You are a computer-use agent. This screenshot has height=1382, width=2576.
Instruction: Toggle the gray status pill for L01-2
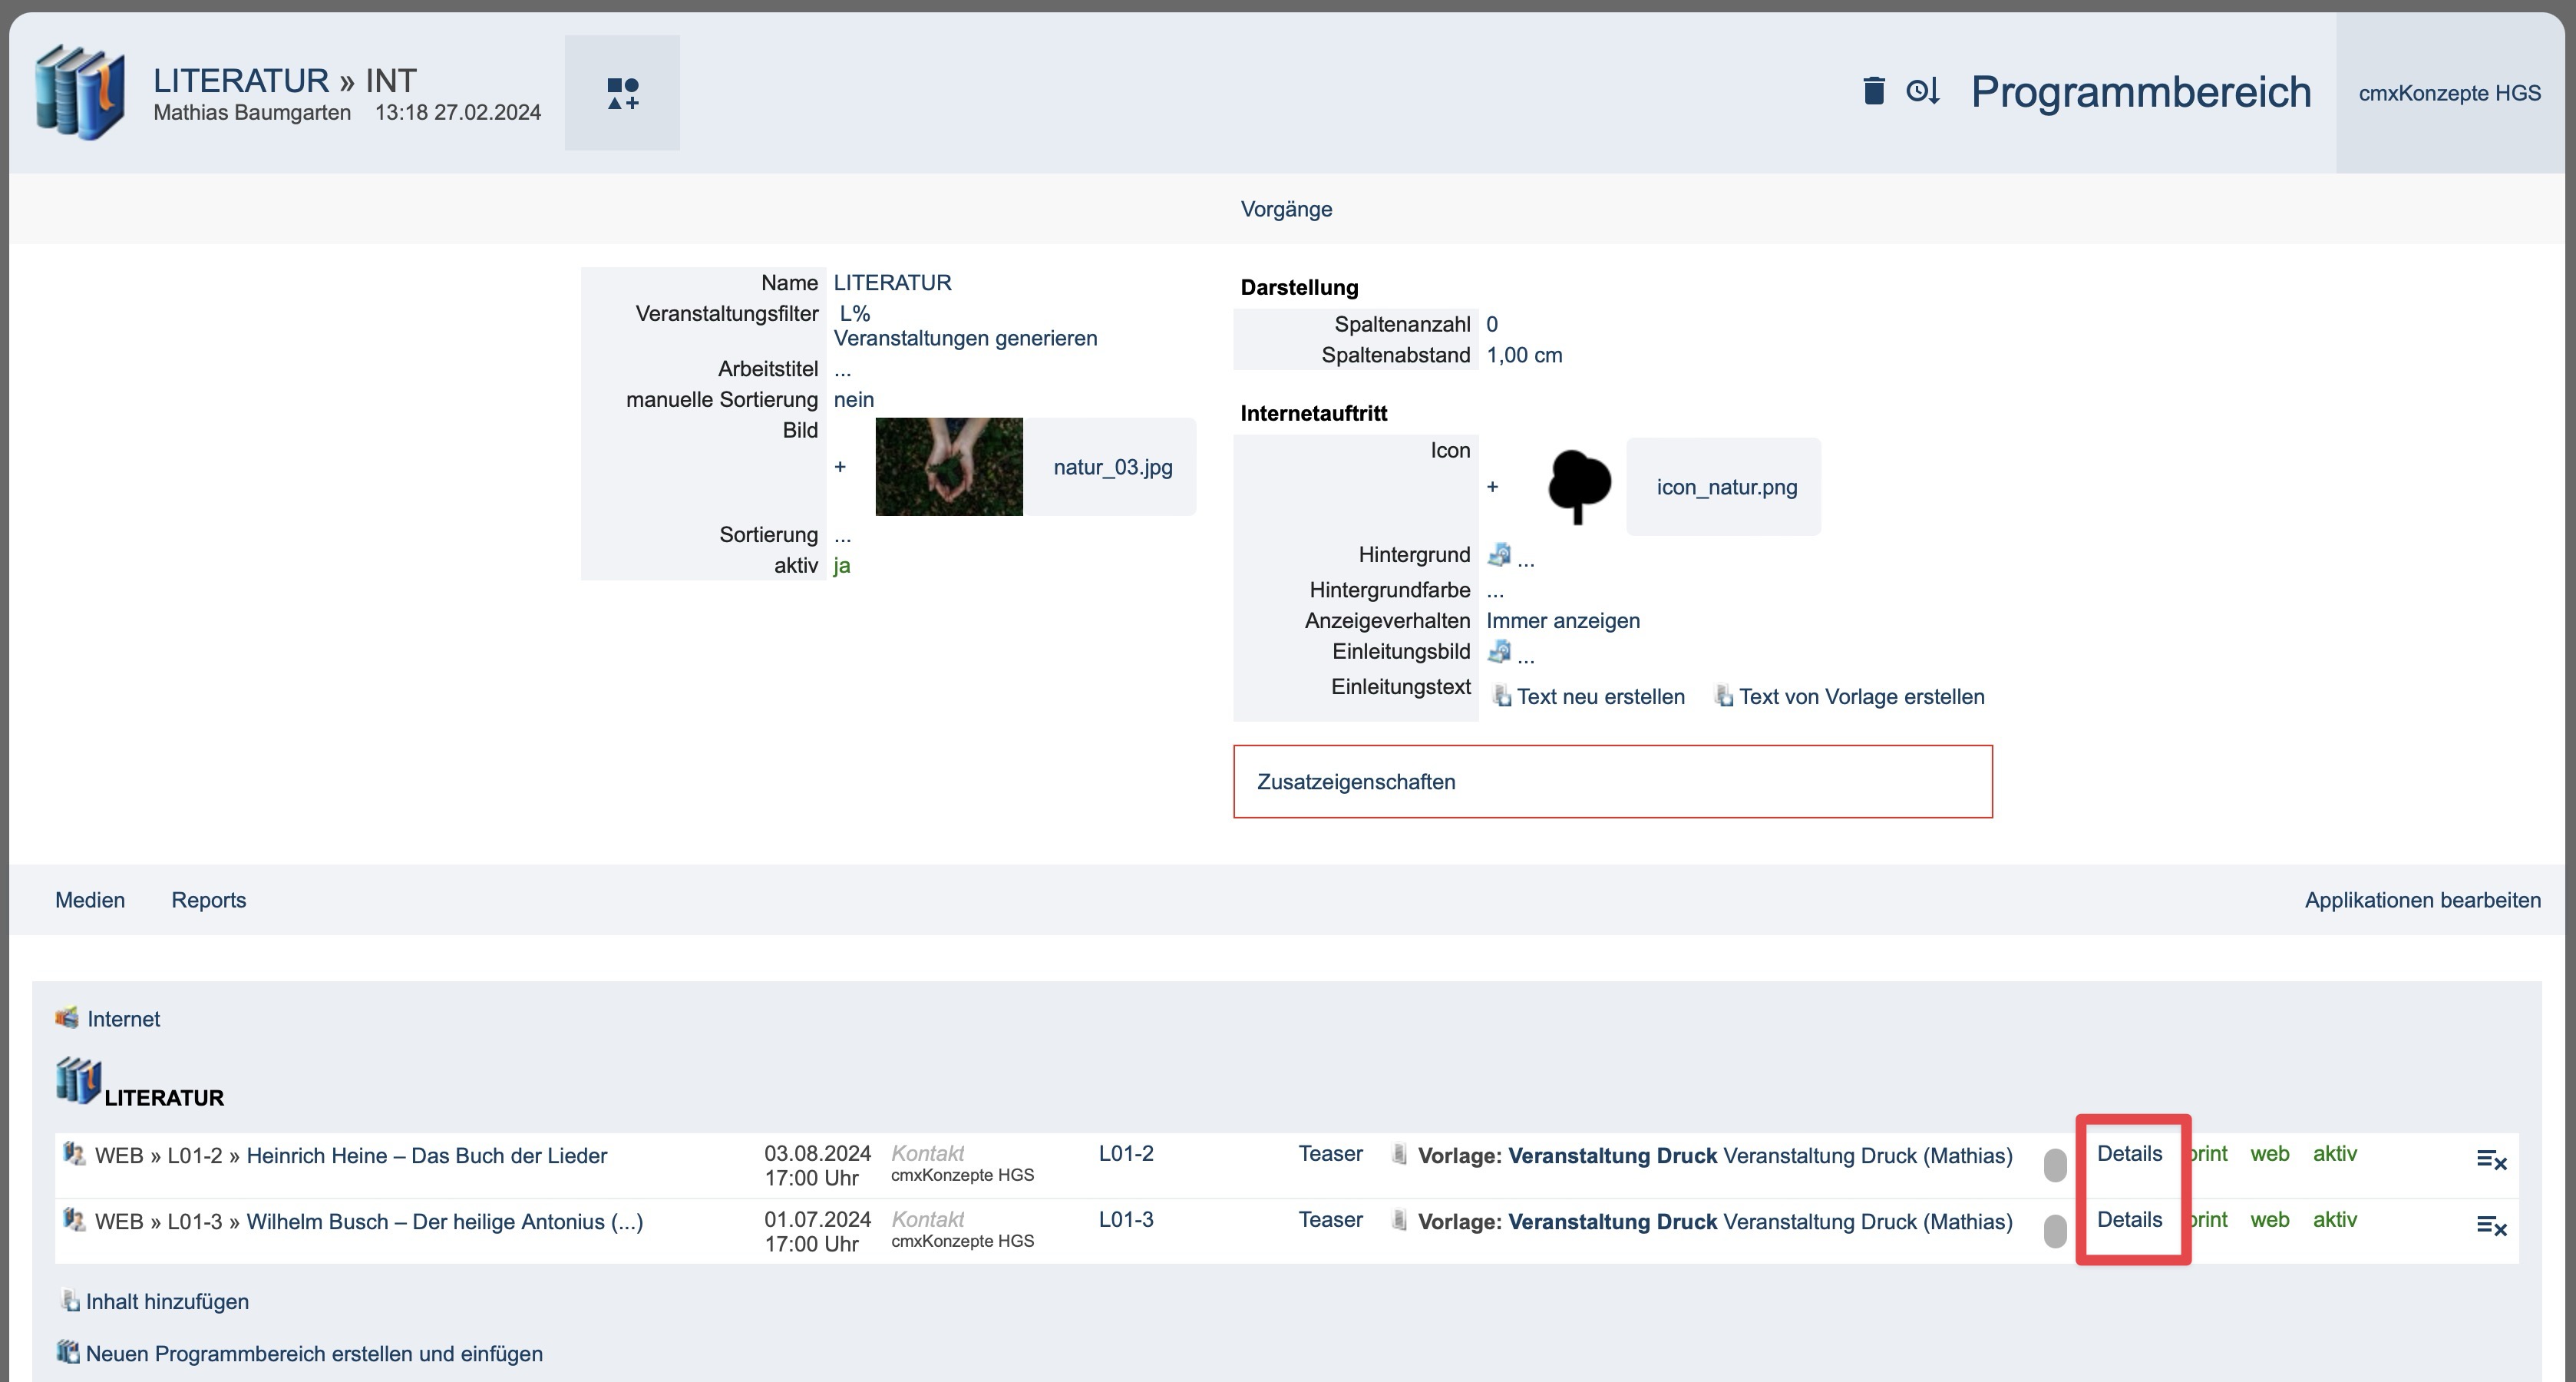[x=2054, y=1165]
